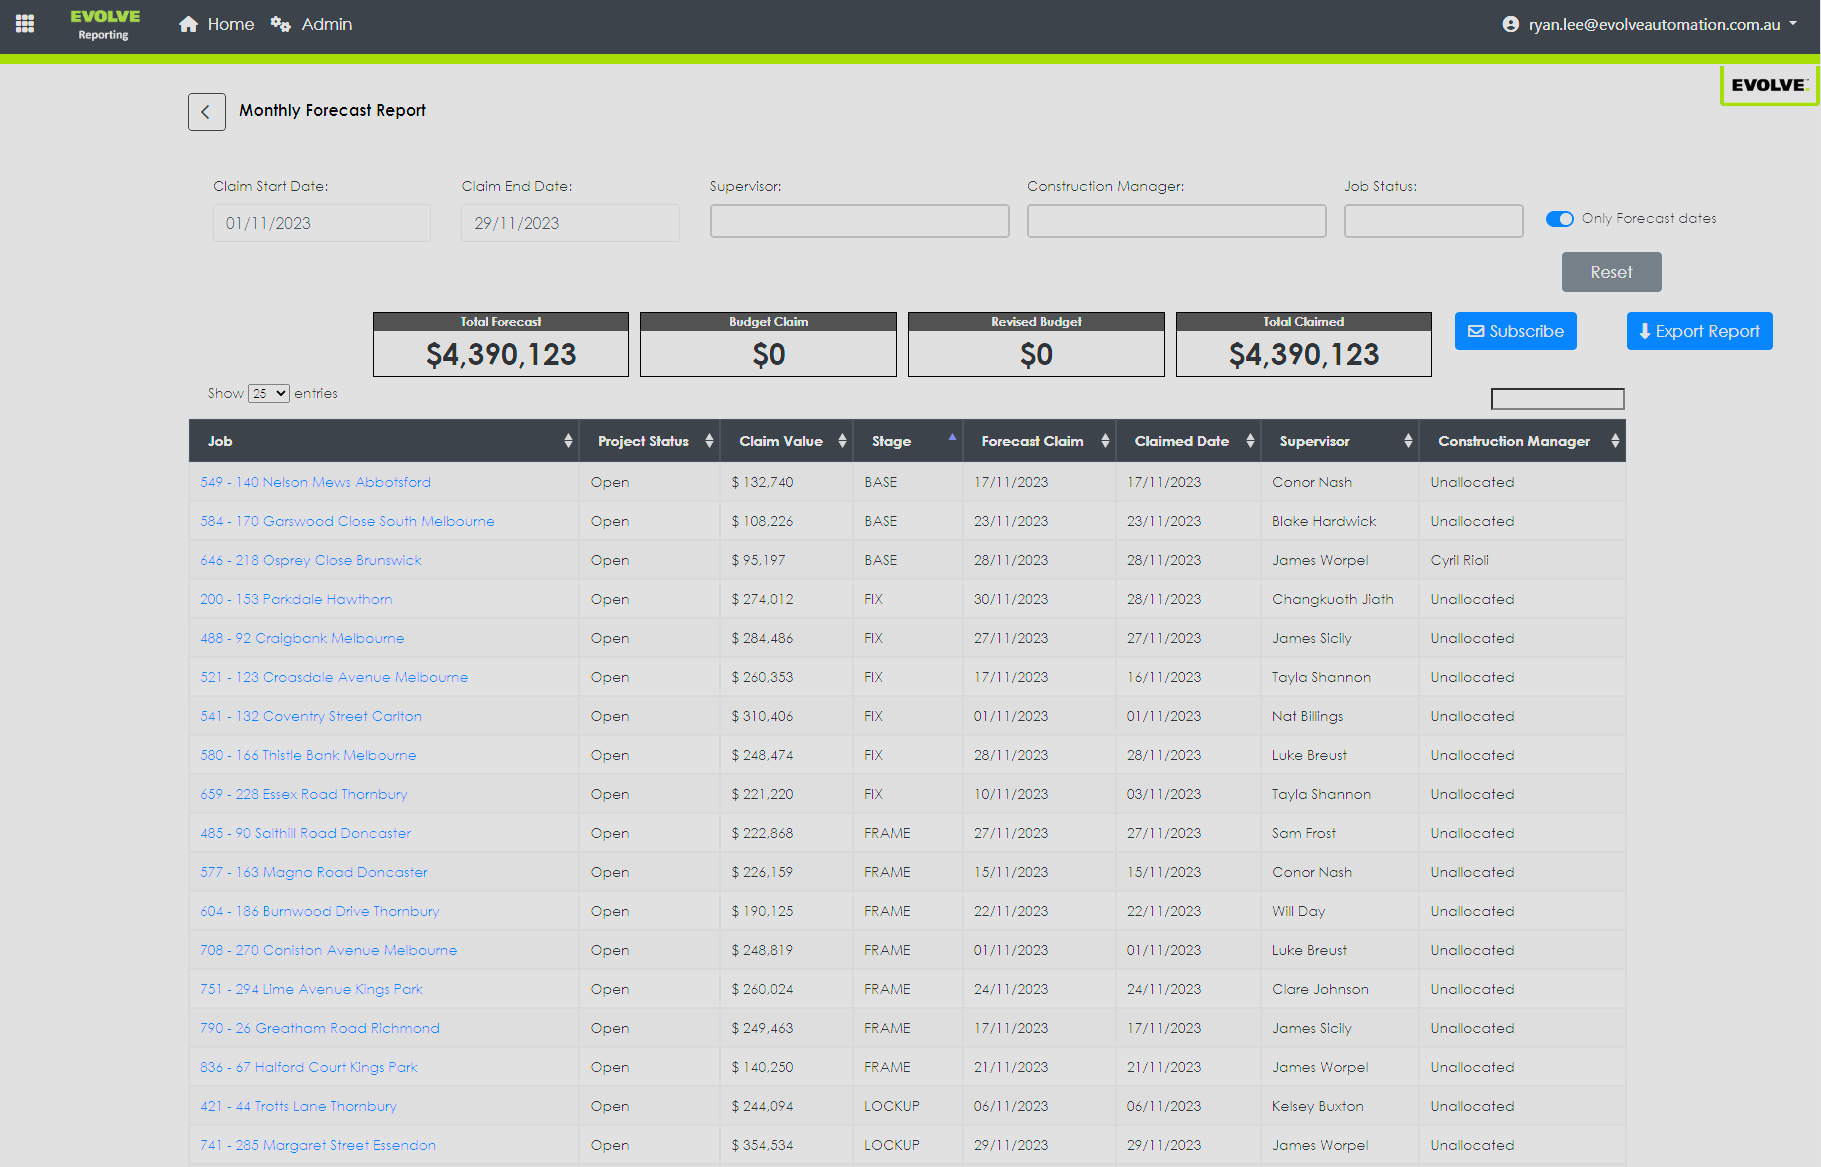Viewport: 1821px width, 1167px height.
Task: Click the Evolve logo in top right
Action: [1768, 85]
